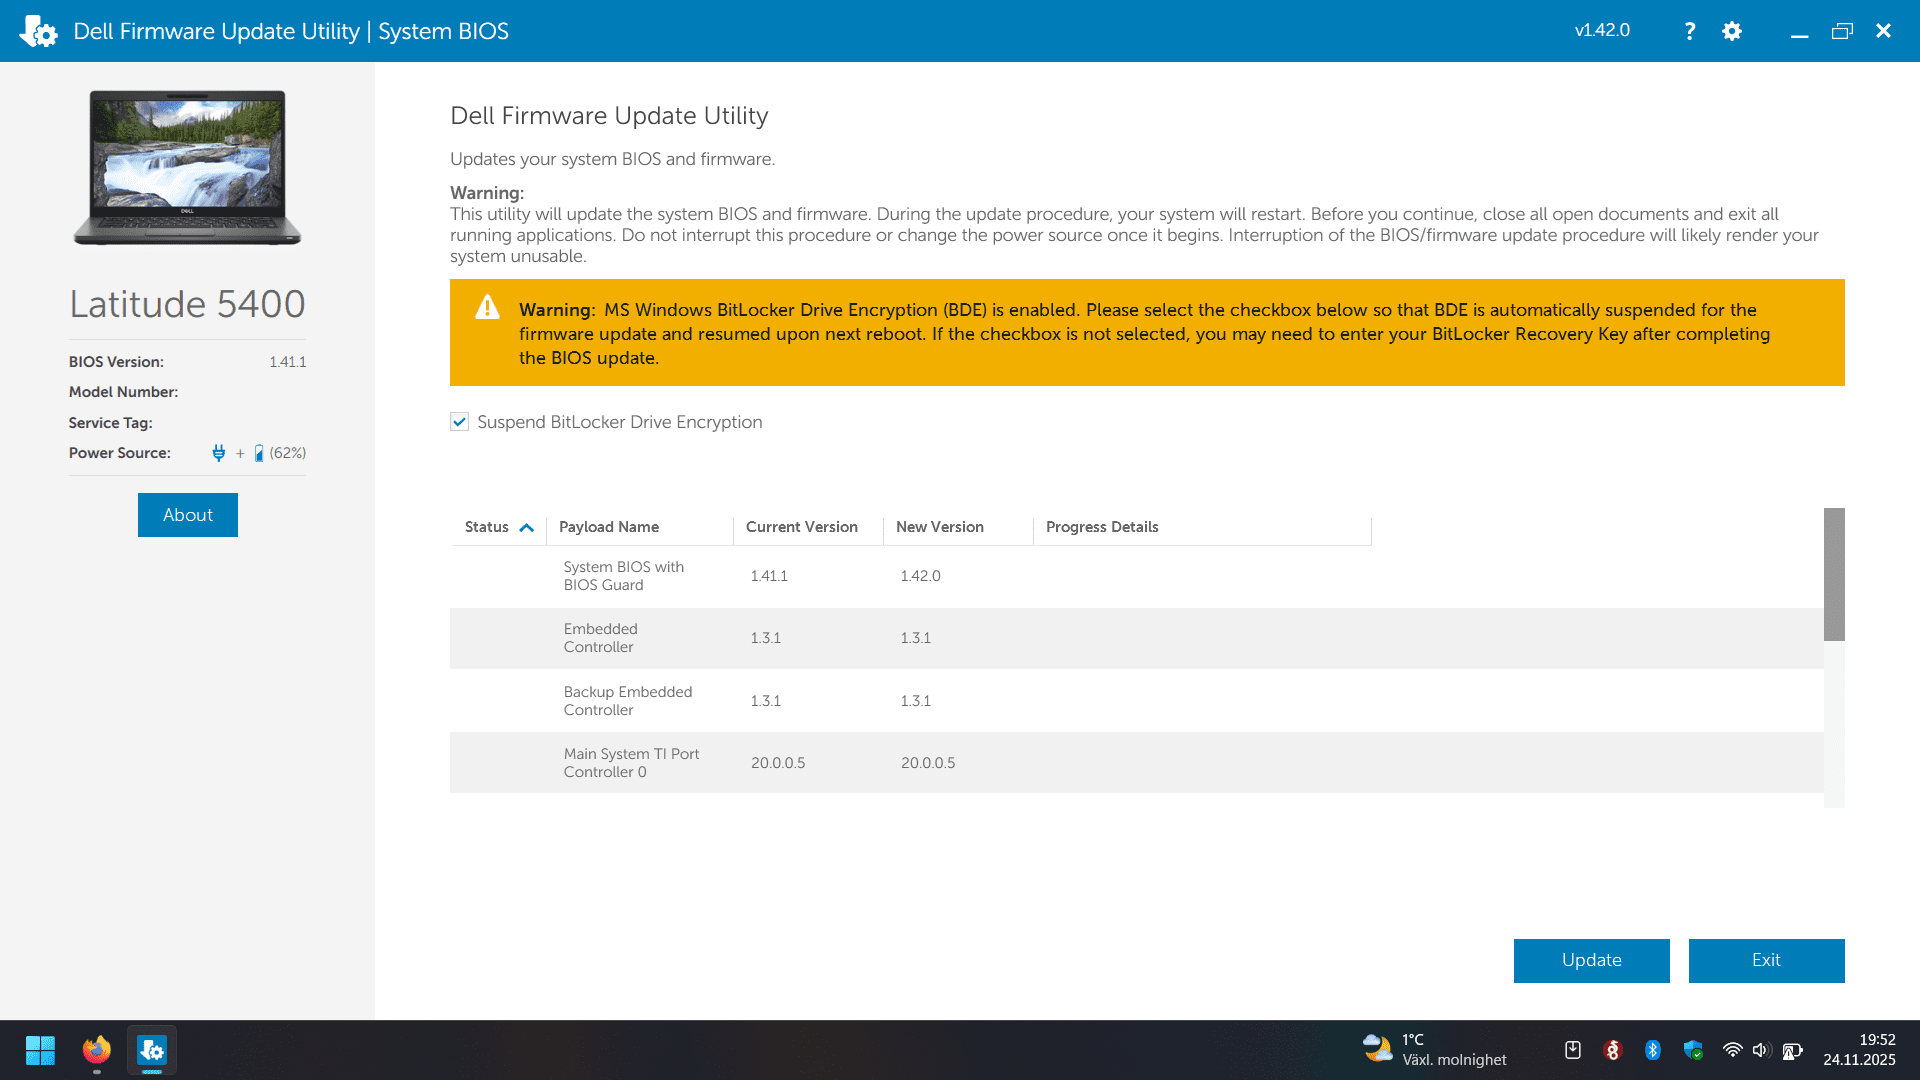Viewport: 1920px width, 1080px height.
Task: Open Windows Security shield tray icon
Action: [x=1693, y=1050]
